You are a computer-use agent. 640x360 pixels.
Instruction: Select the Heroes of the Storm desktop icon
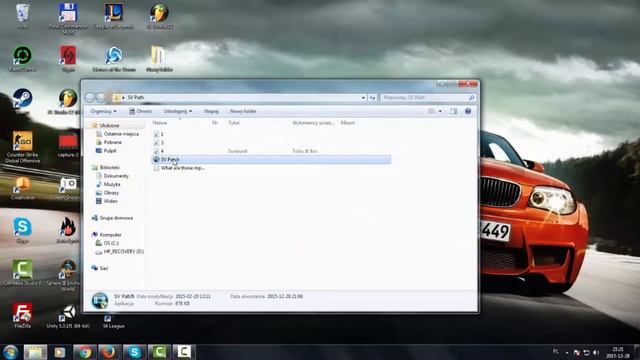tap(114, 59)
